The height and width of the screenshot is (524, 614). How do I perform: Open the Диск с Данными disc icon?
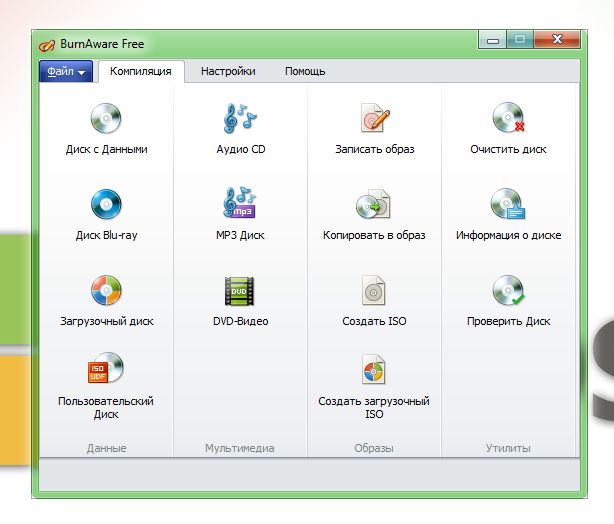point(105,119)
